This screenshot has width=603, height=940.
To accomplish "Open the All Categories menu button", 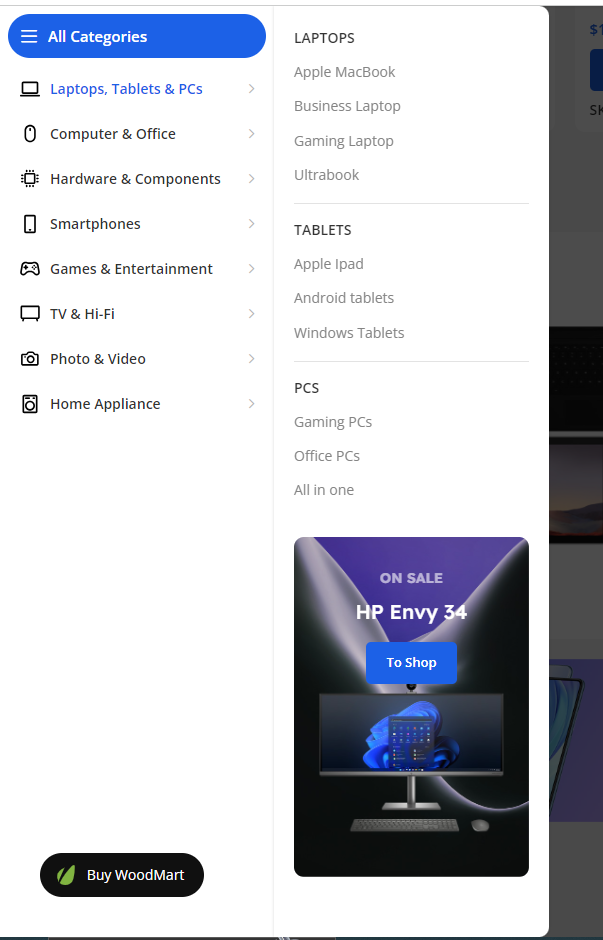I will pos(137,37).
